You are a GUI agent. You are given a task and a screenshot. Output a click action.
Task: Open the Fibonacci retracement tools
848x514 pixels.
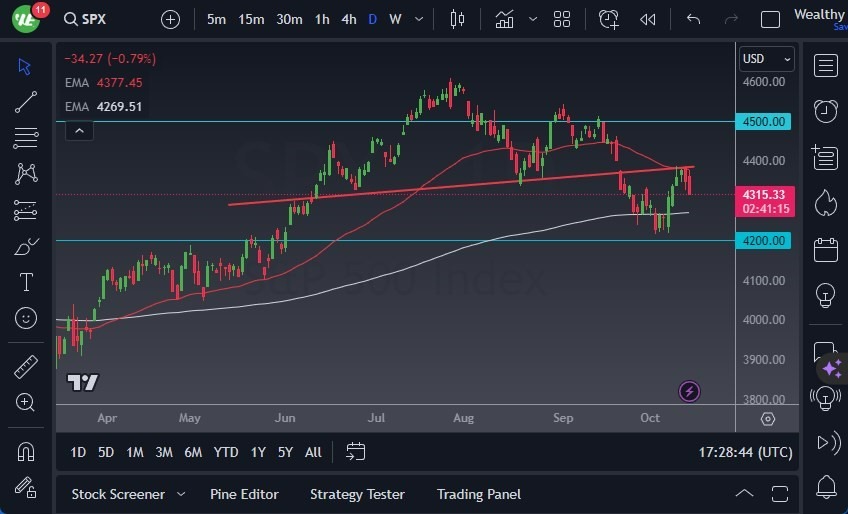pyautogui.click(x=25, y=138)
